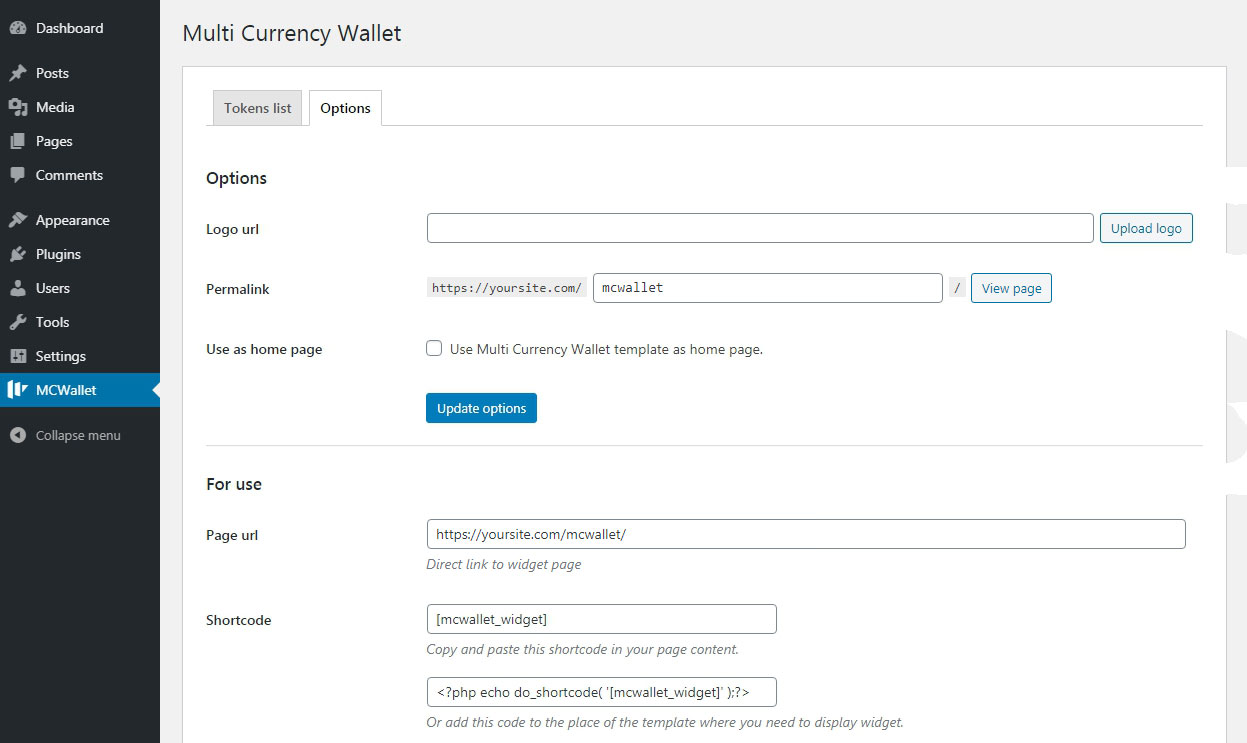Image resolution: width=1247 pixels, height=743 pixels.
Task: Click the MCWallet logo icon
Action: click(x=17, y=390)
